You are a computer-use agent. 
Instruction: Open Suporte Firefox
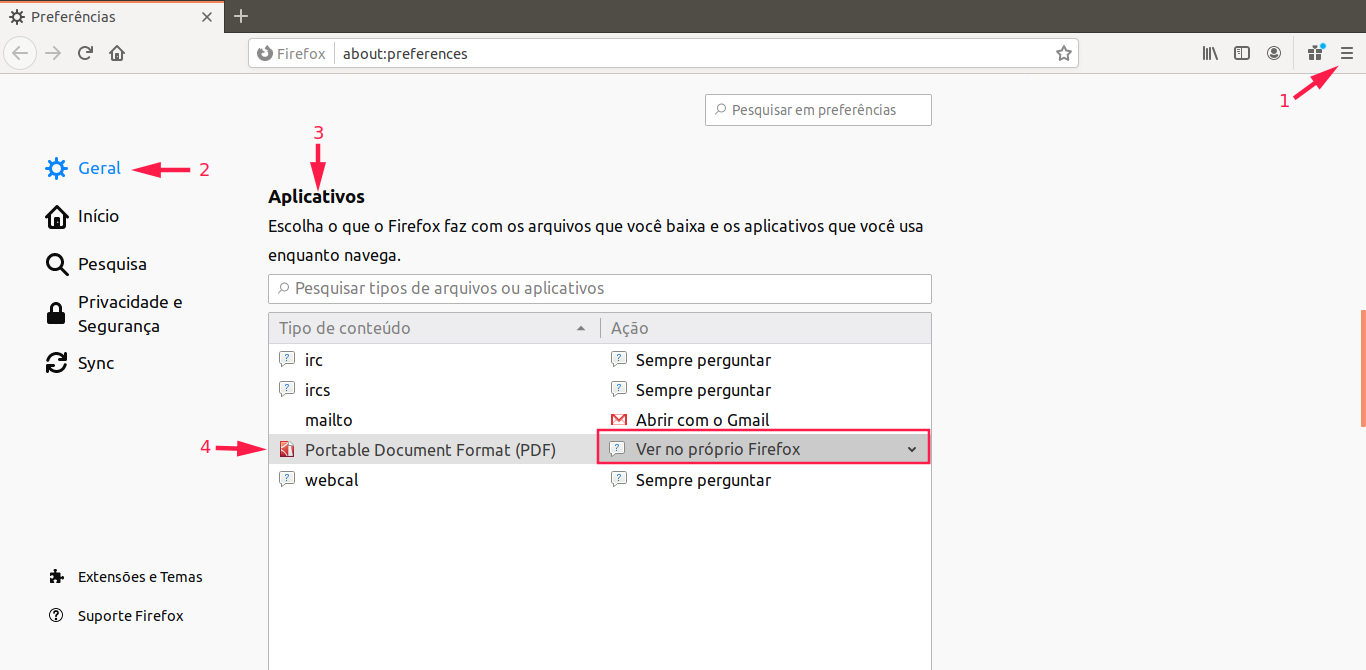(131, 615)
